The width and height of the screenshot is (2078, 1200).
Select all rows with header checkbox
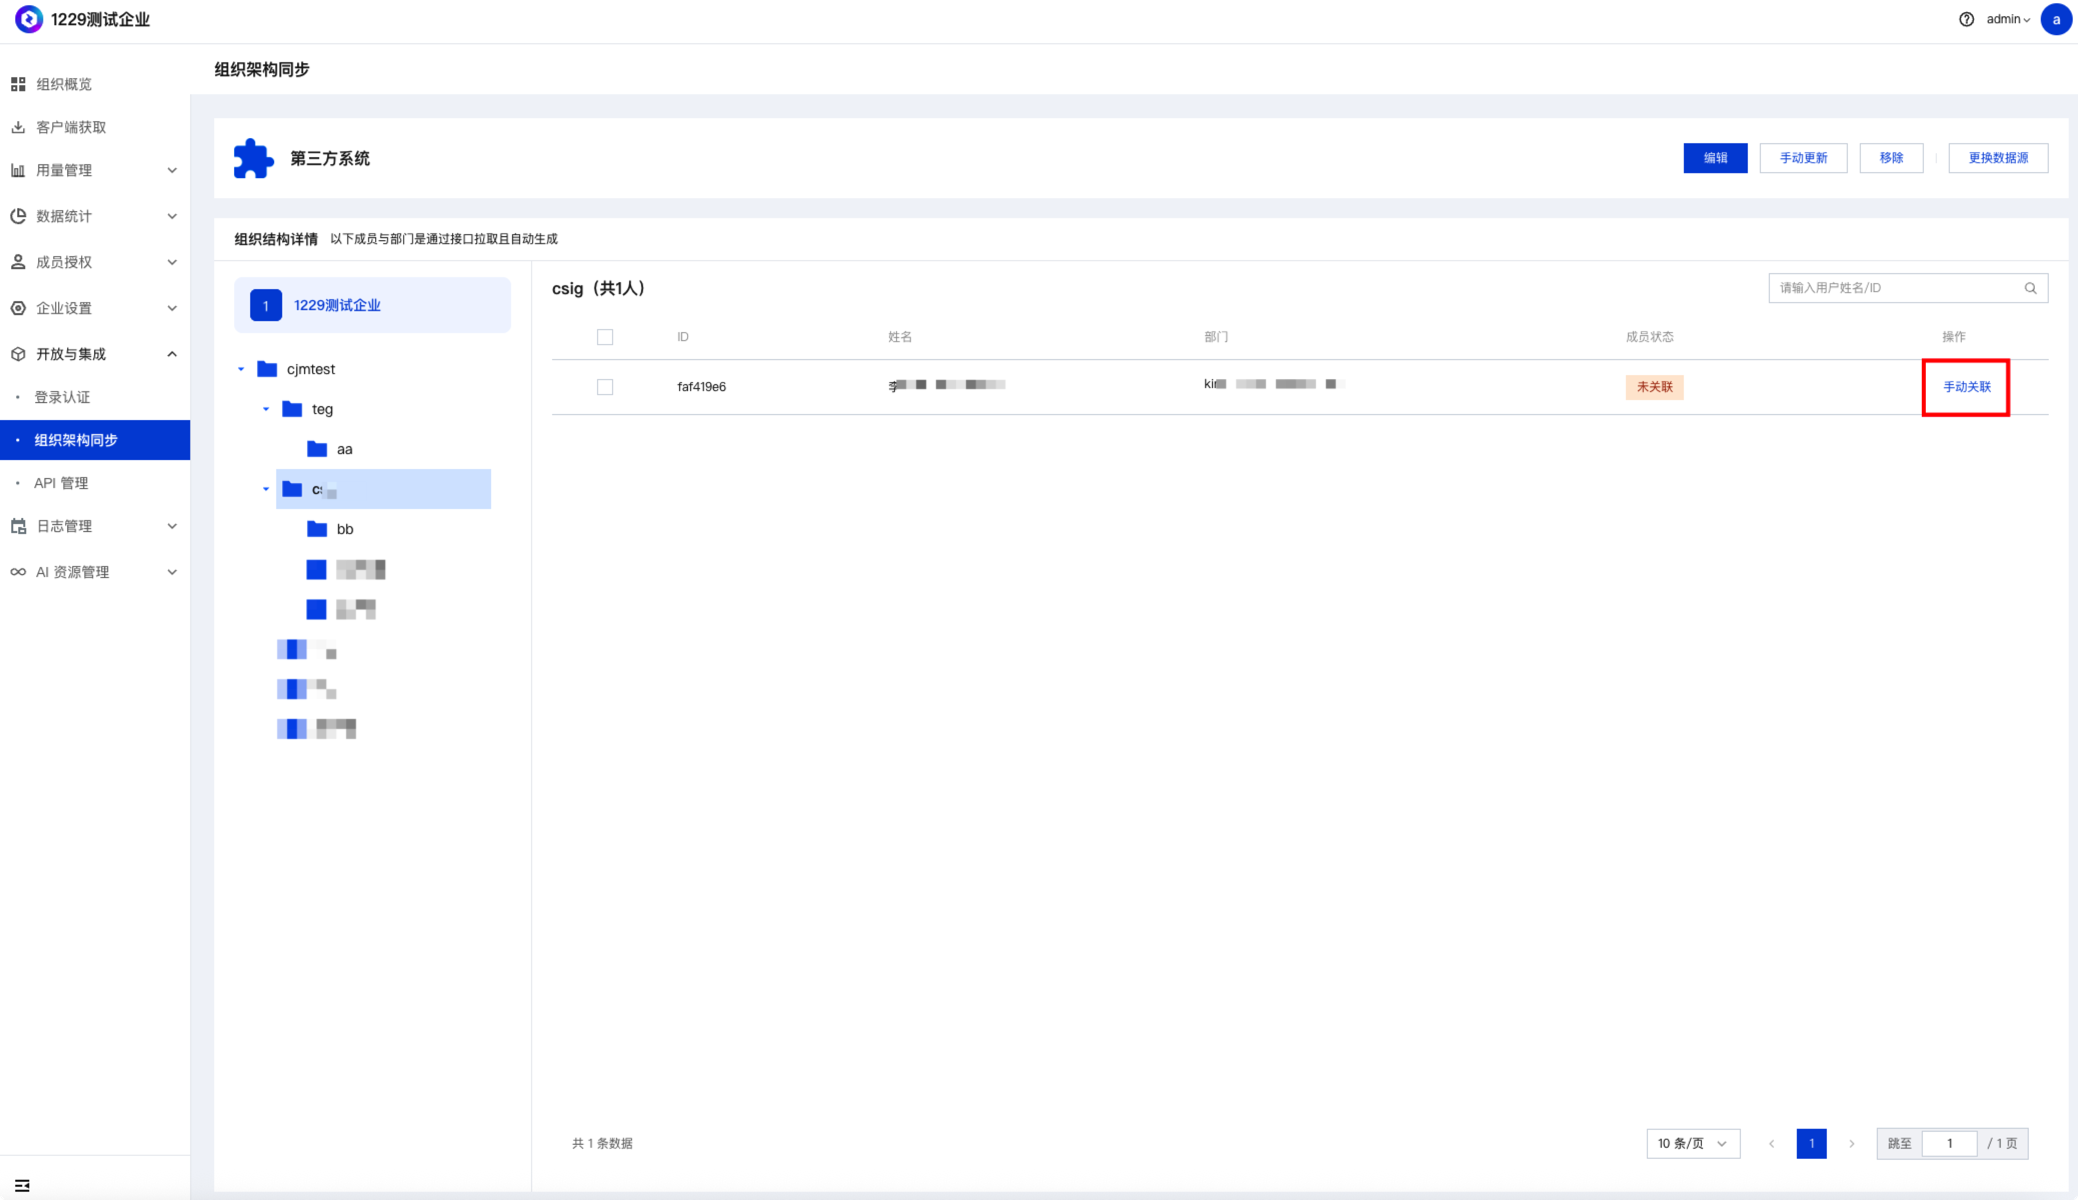[x=605, y=337]
